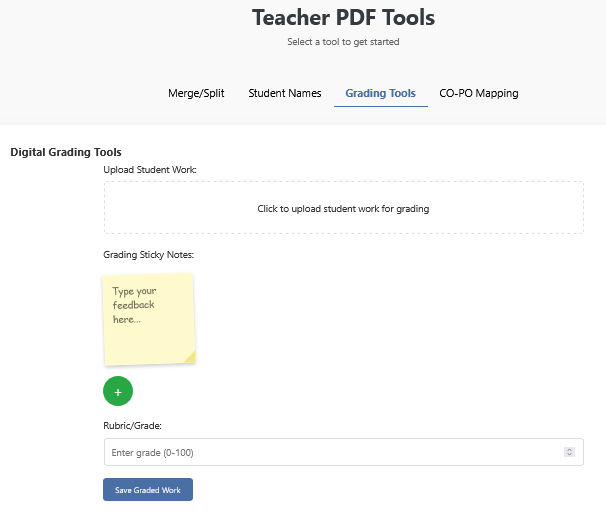Click the Grading Sticky Notes label
The height and width of the screenshot is (511, 606).
pos(148,255)
